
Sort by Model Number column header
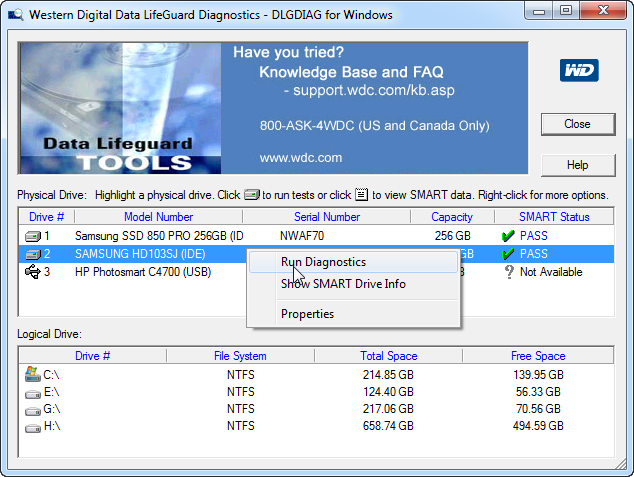click(x=158, y=217)
